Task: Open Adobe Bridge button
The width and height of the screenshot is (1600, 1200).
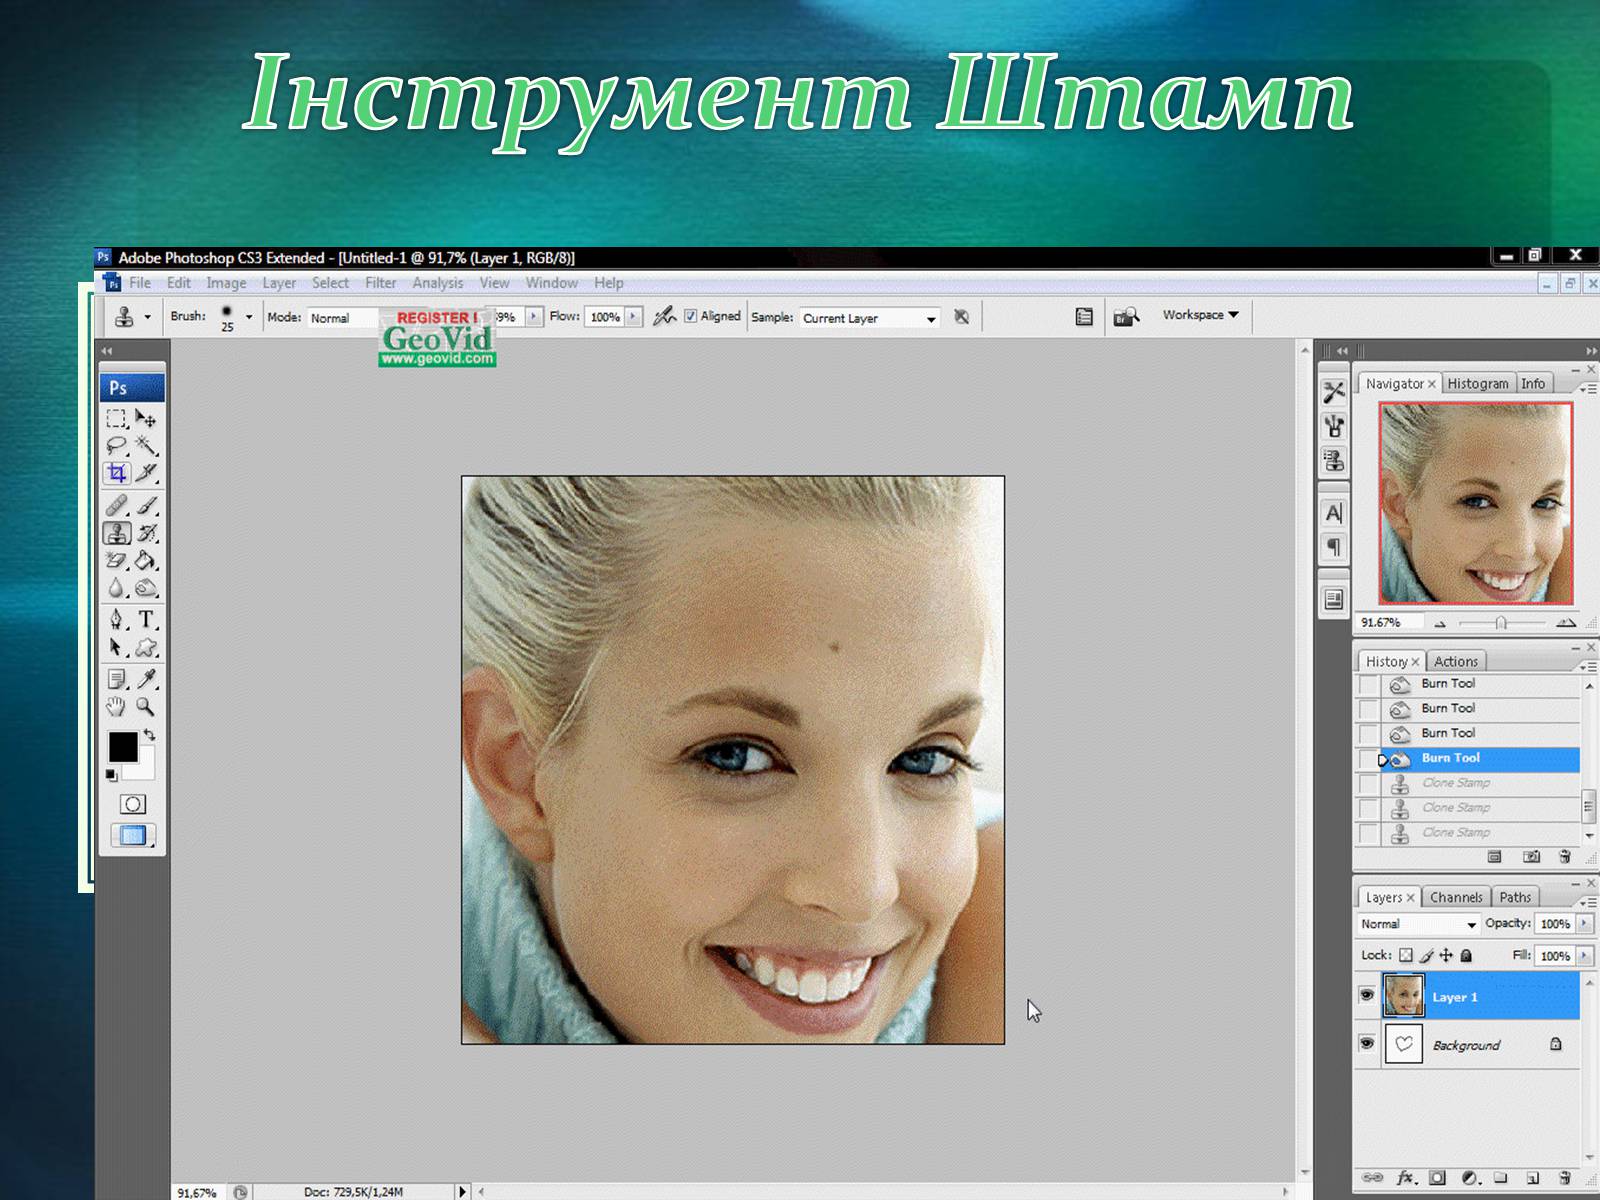Action: tap(1126, 317)
